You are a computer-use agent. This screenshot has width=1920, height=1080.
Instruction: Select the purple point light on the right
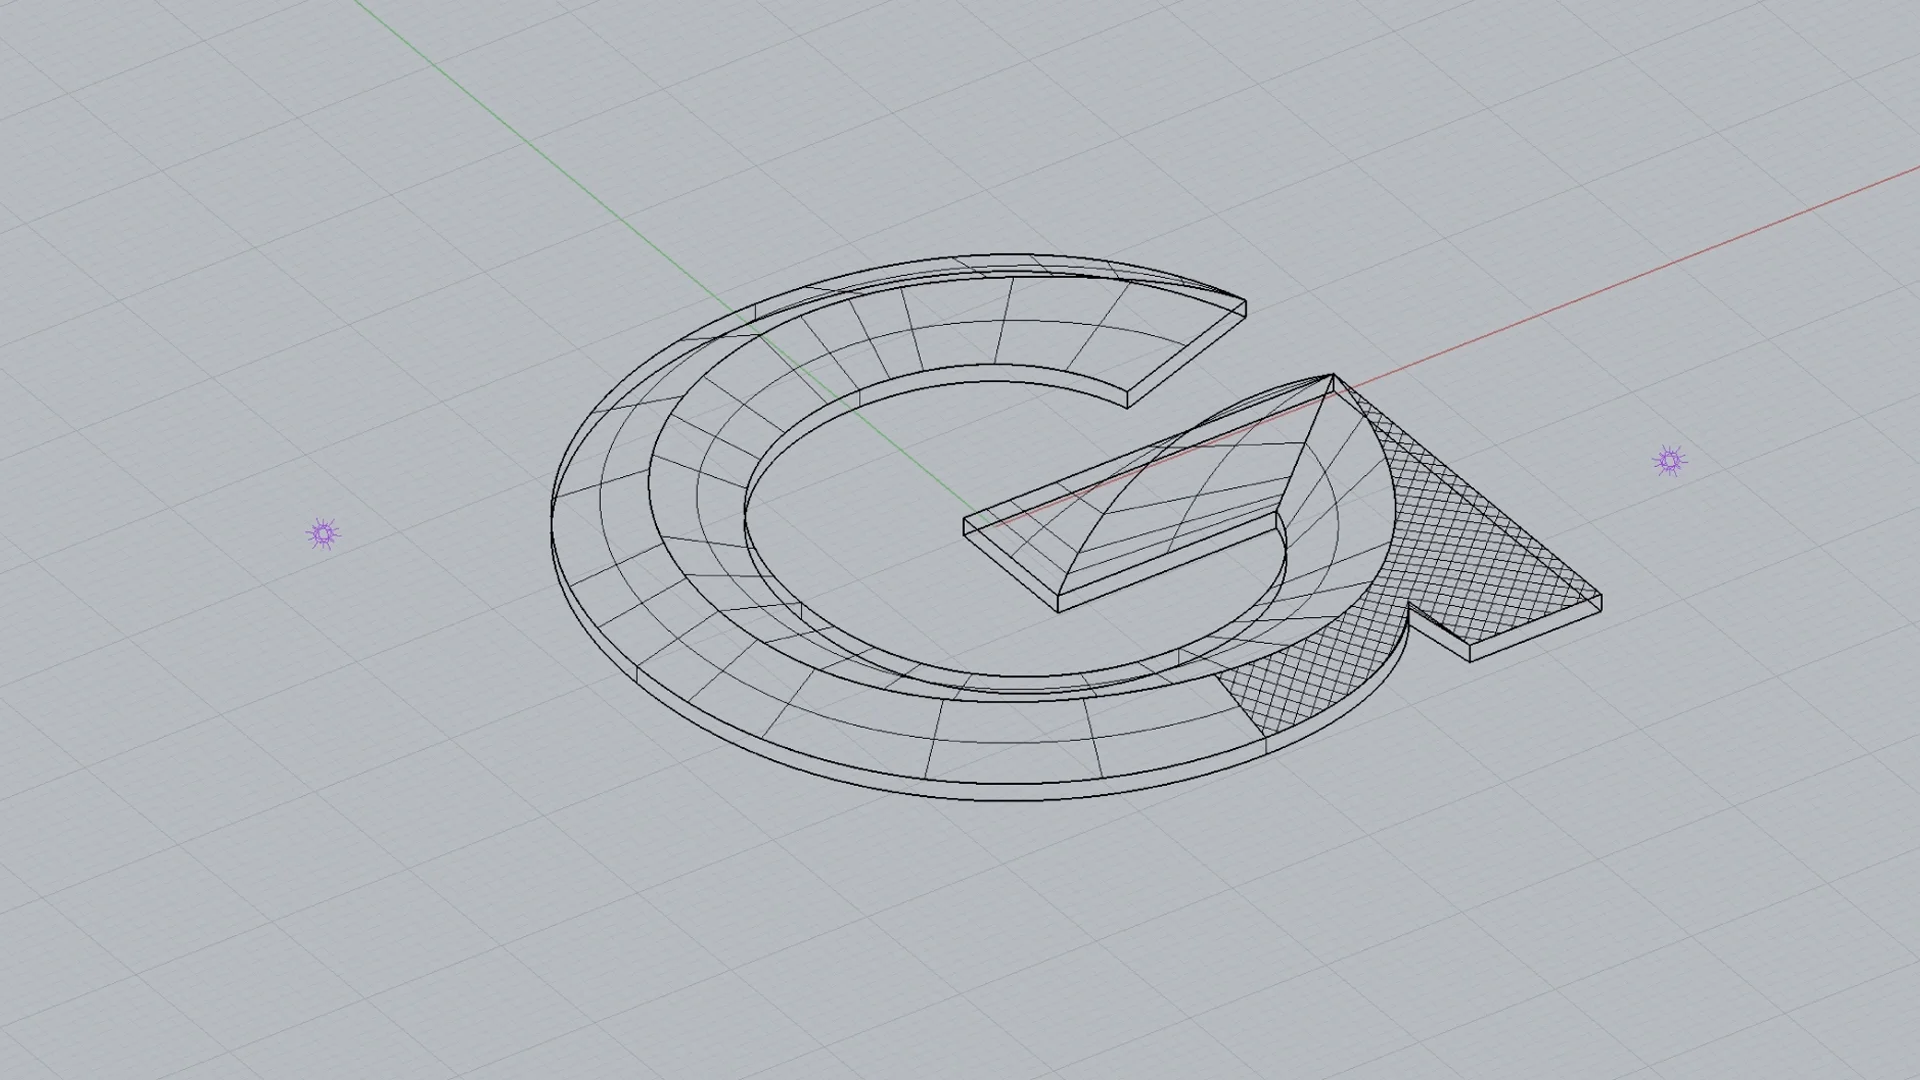click(1669, 461)
